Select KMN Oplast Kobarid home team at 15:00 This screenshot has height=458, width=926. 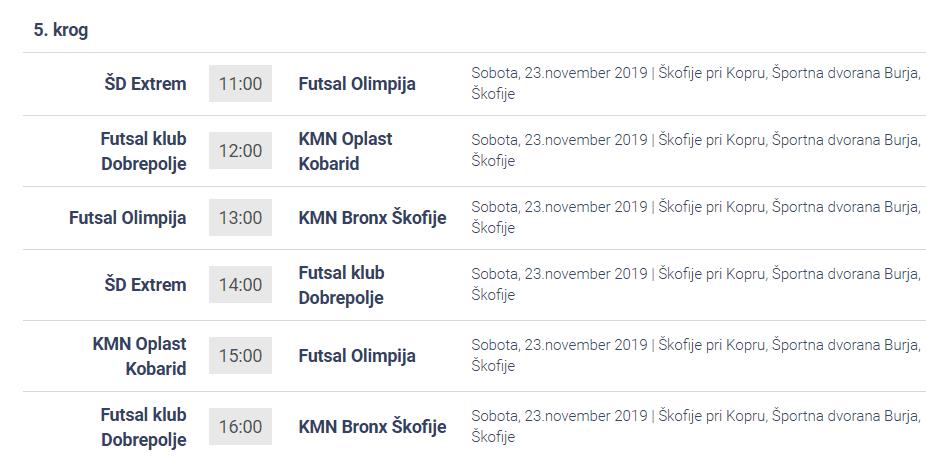139,356
